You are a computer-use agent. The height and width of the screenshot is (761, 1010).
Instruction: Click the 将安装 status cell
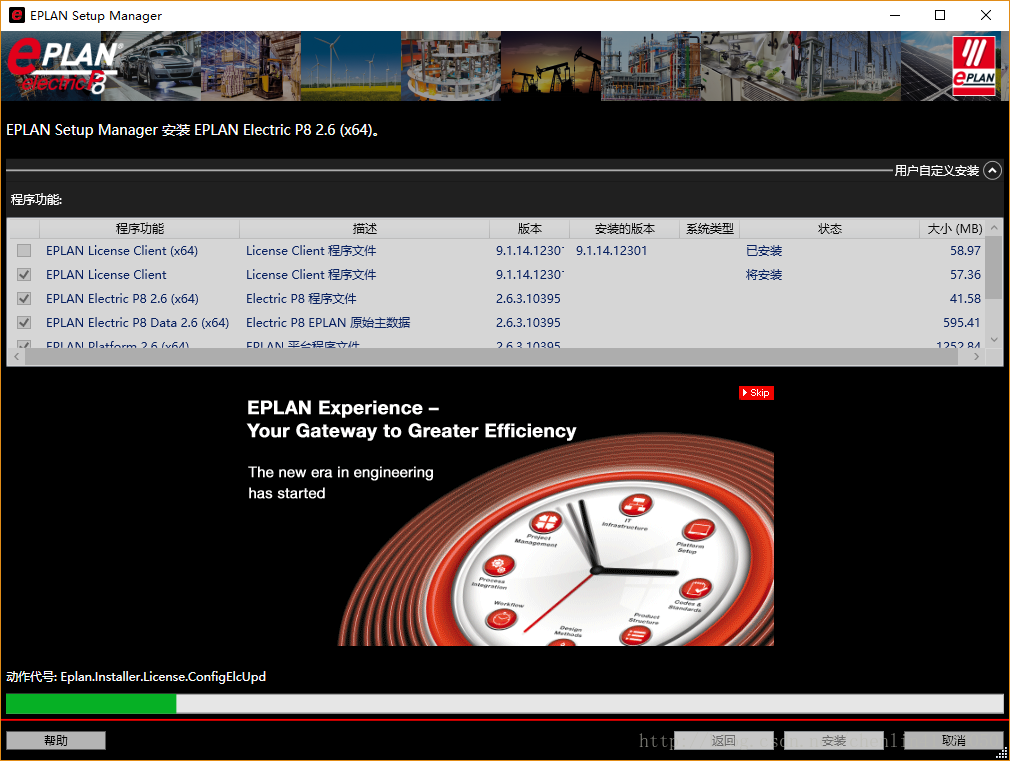(x=764, y=275)
